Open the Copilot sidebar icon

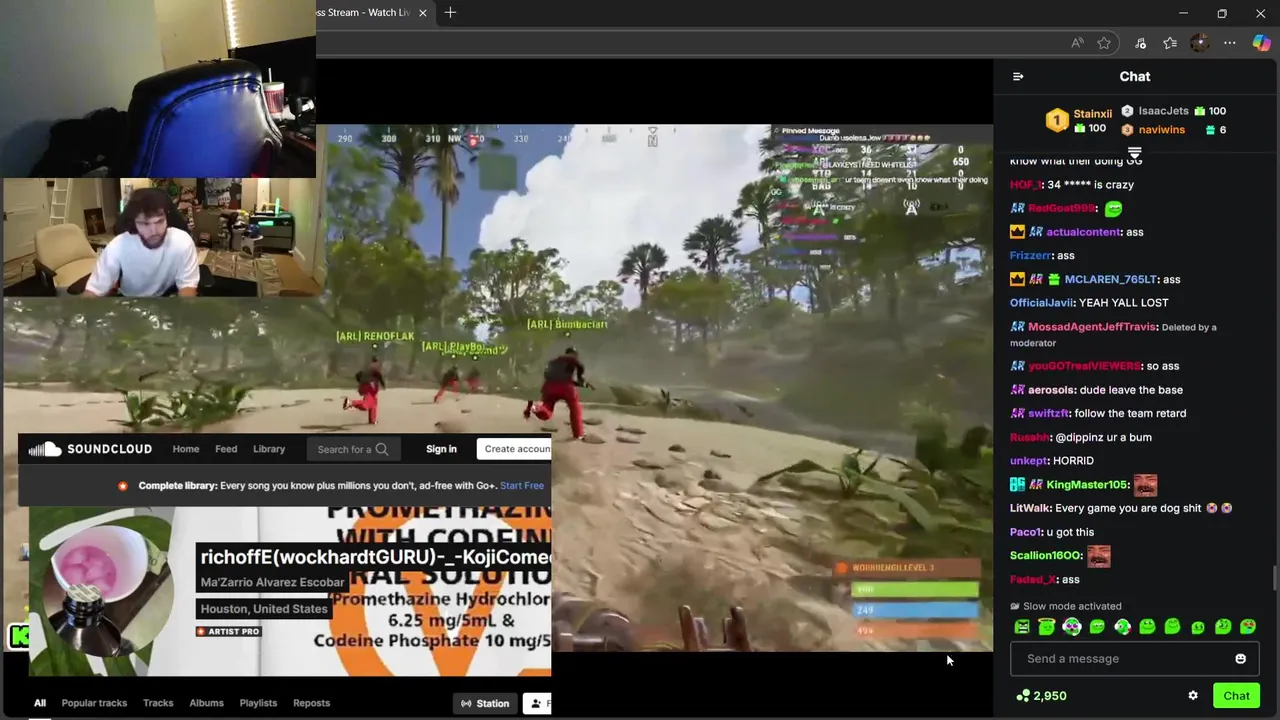1261,43
